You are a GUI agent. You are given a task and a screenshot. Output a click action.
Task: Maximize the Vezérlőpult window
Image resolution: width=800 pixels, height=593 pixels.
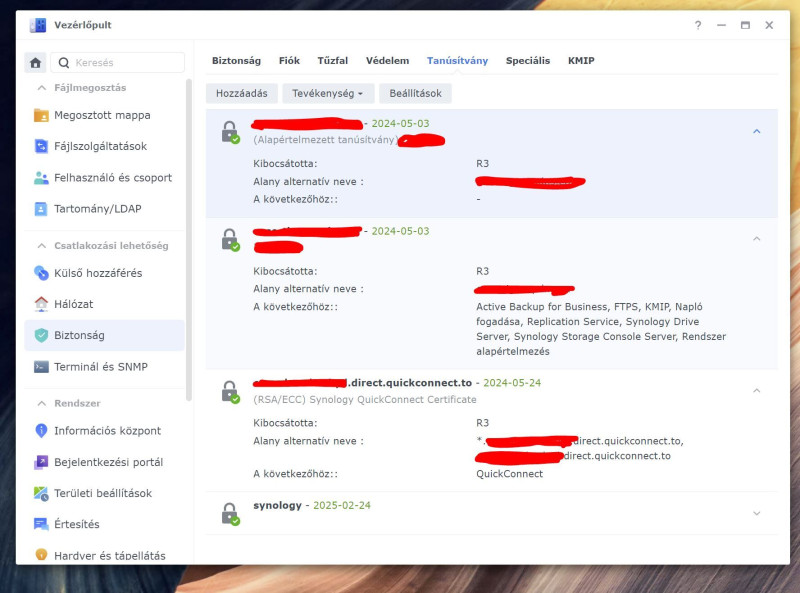tap(745, 25)
